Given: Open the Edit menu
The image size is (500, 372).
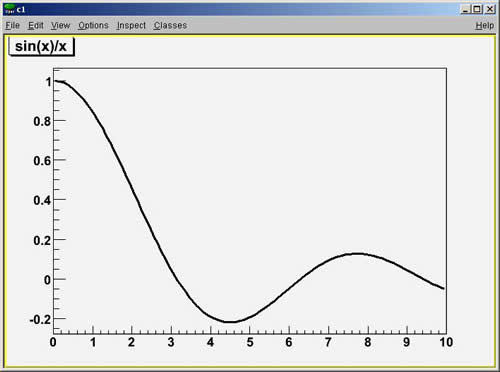Looking at the screenshot, I should (36, 25).
